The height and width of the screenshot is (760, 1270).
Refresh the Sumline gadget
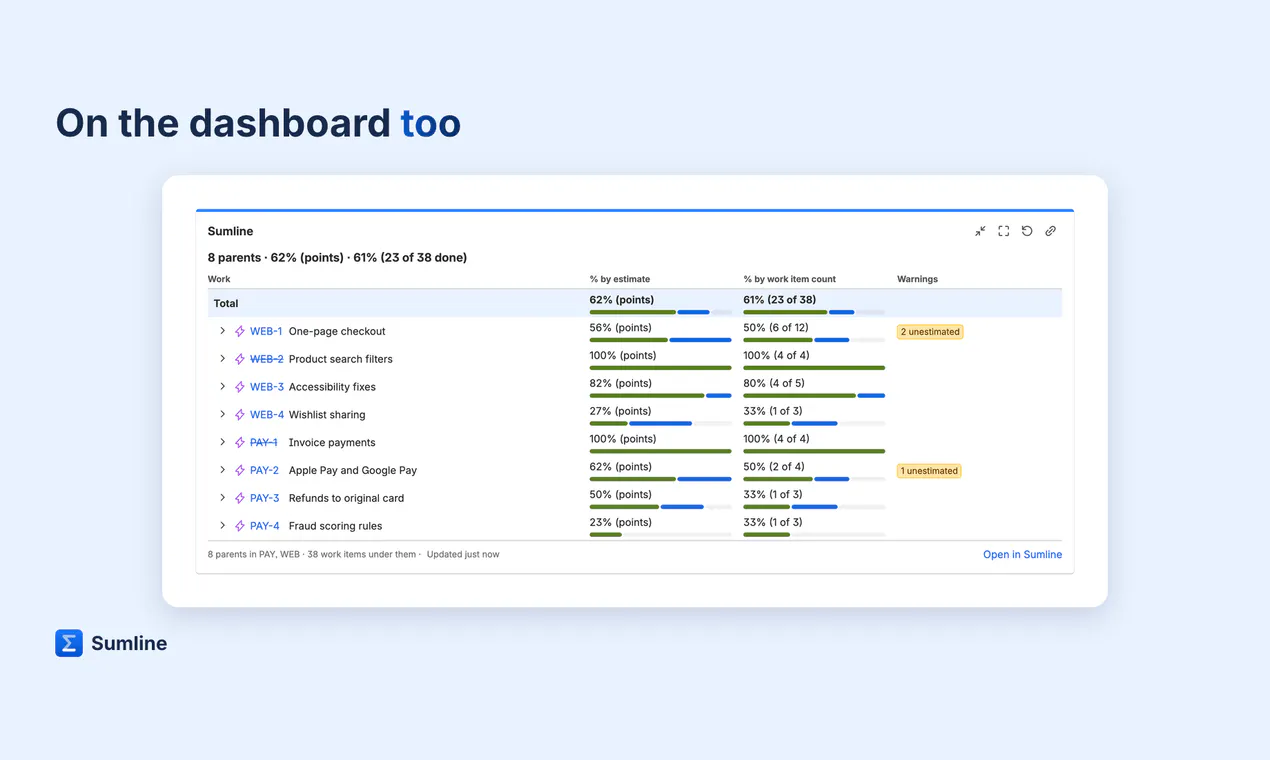point(1027,231)
